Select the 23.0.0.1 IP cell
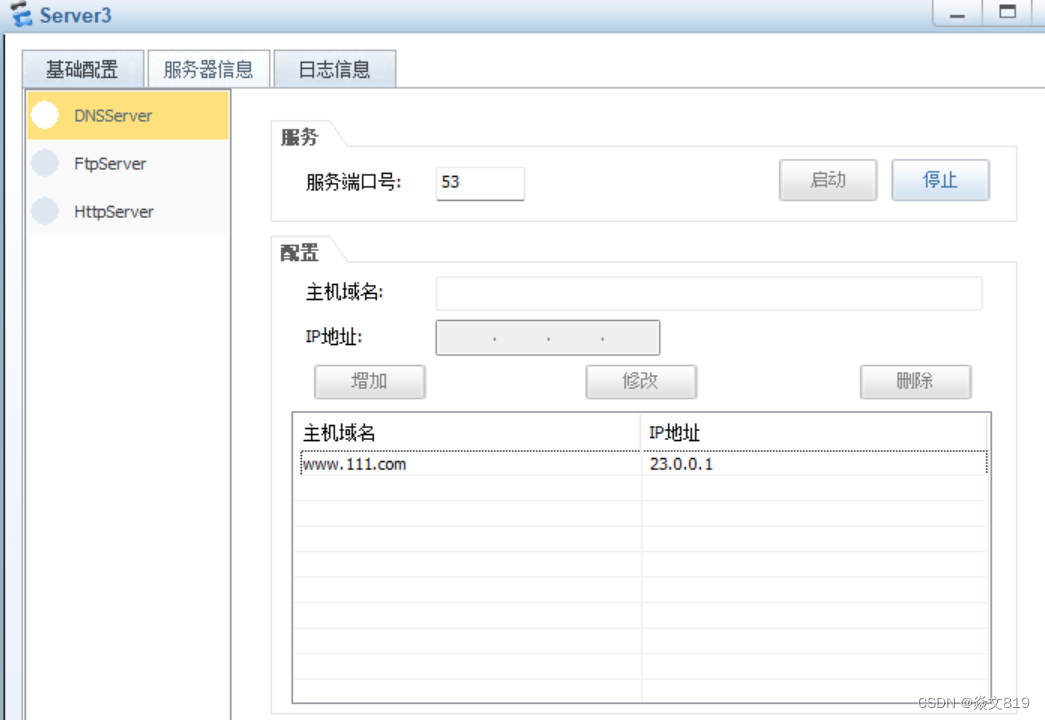 click(814, 463)
